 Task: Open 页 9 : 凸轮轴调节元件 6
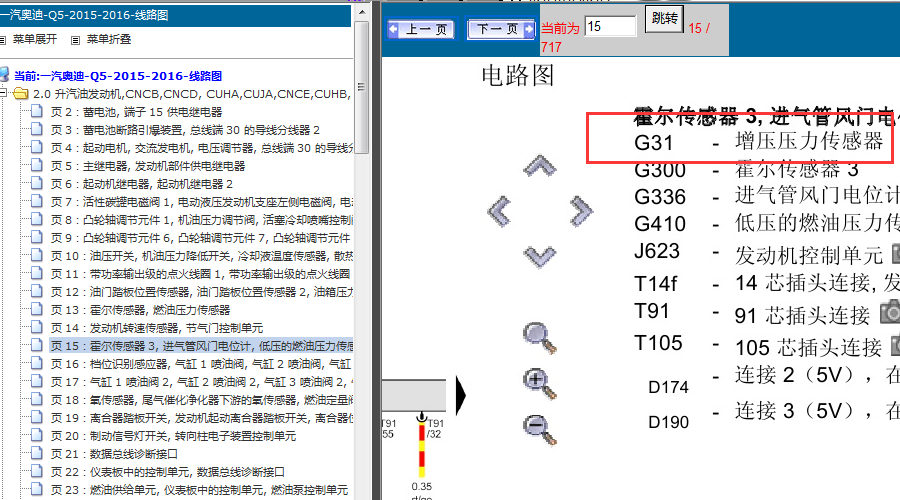pos(200,238)
